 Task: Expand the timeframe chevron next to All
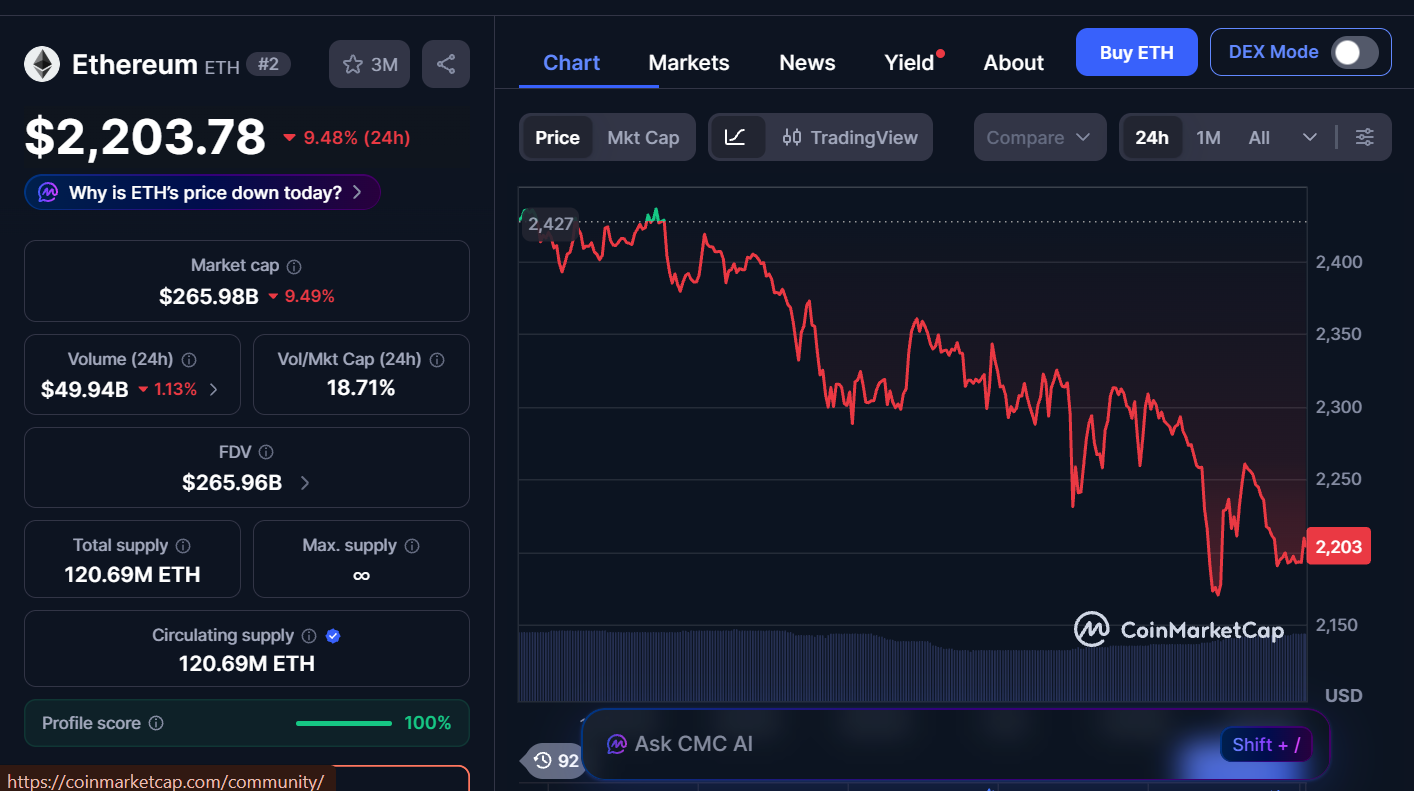click(1310, 137)
